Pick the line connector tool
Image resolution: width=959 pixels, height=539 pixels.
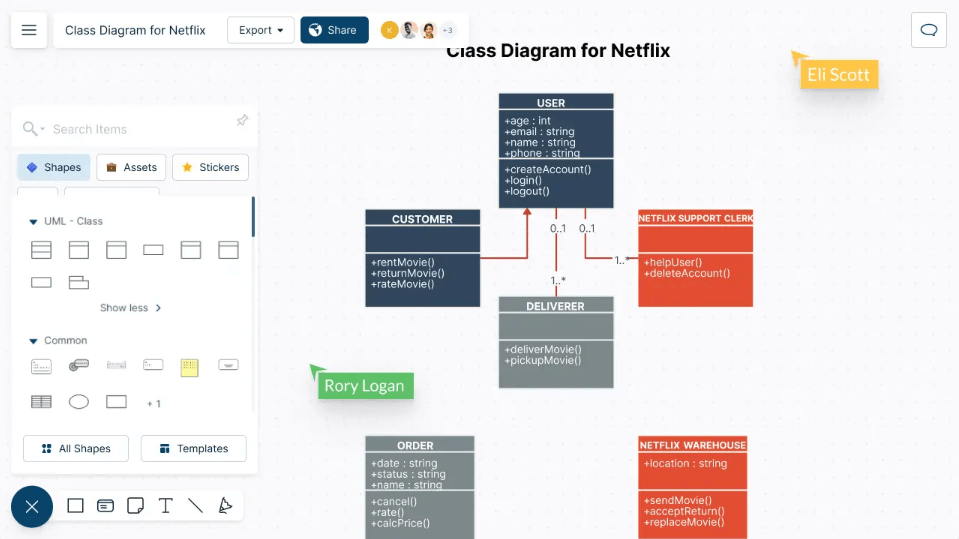click(x=196, y=506)
